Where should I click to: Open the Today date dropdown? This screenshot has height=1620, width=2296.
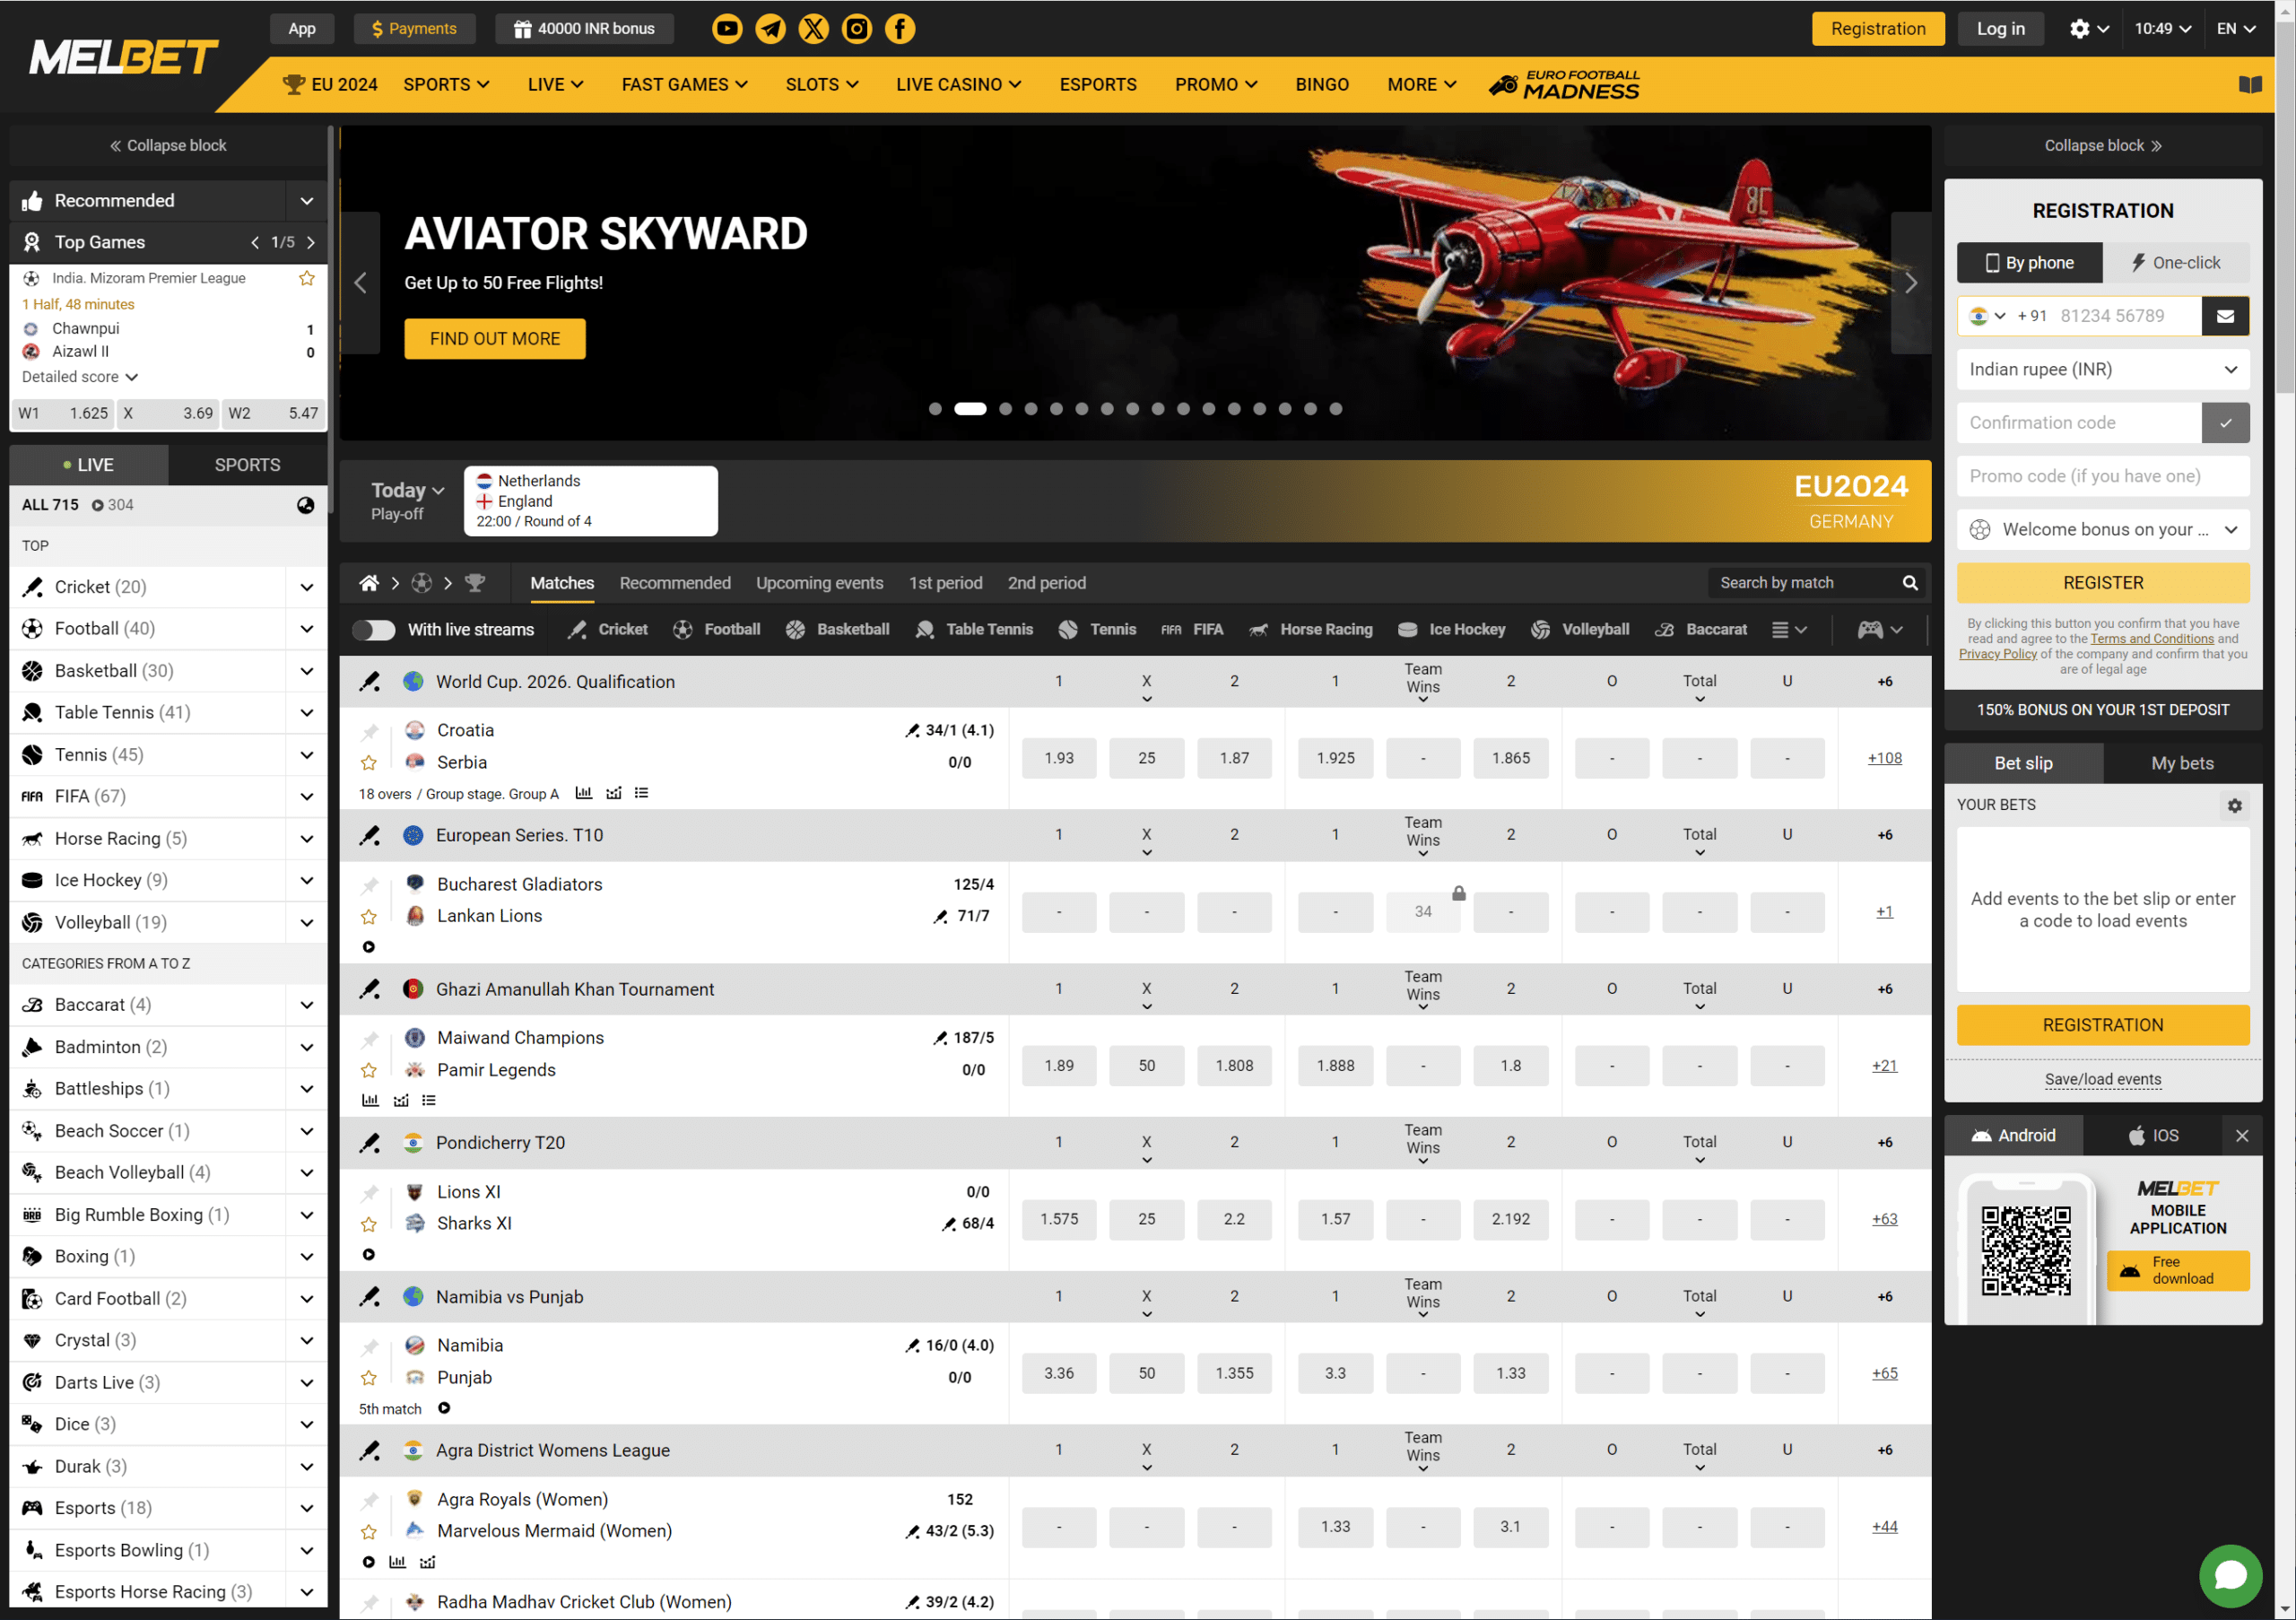coord(408,490)
